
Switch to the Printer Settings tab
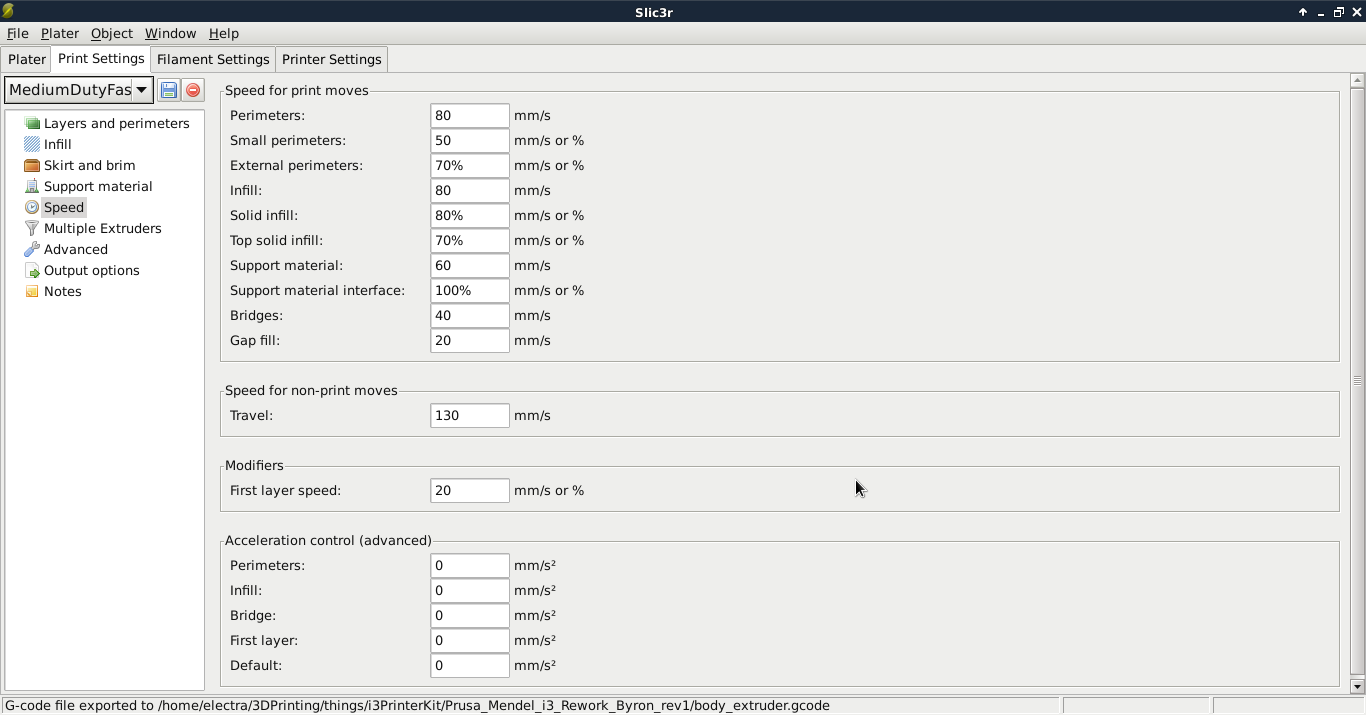[x=331, y=59]
